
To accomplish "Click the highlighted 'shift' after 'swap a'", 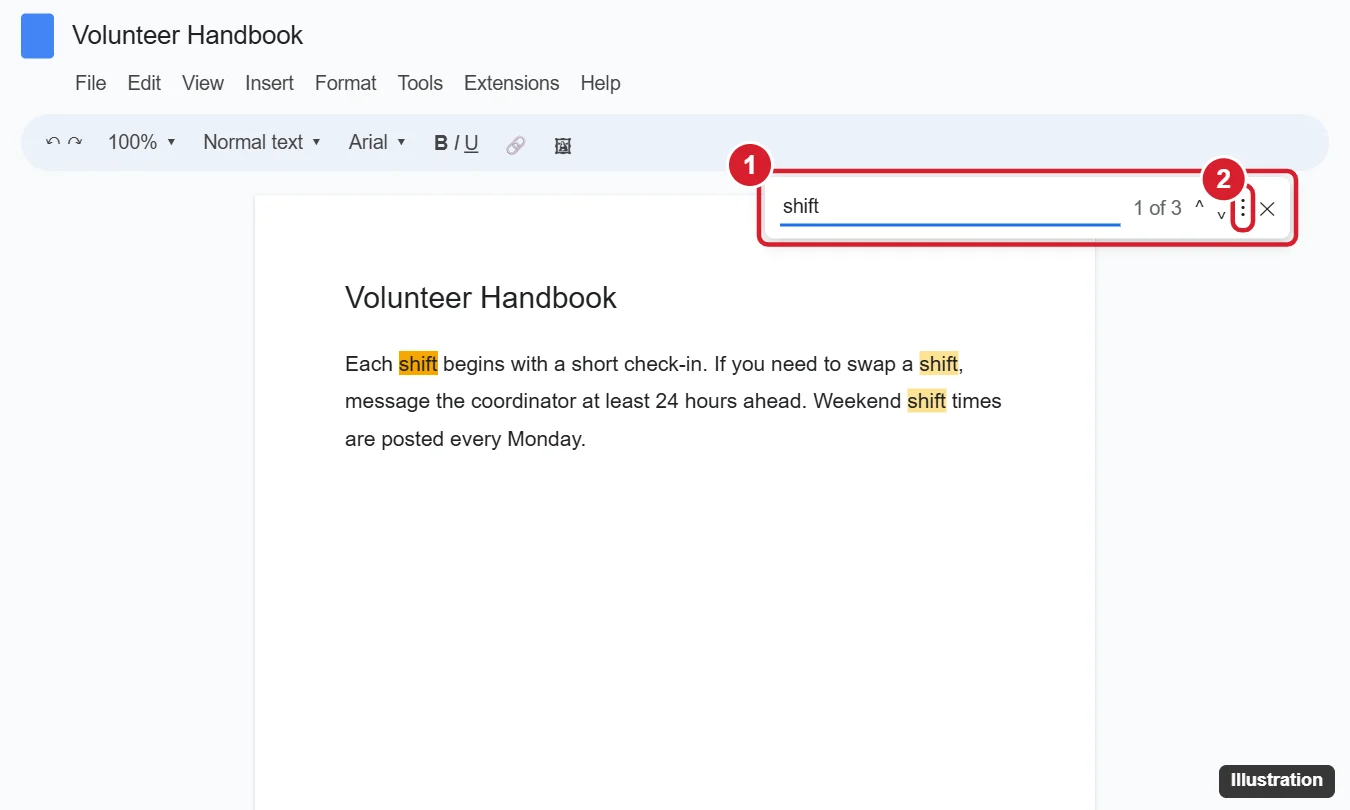I will point(938,363).
